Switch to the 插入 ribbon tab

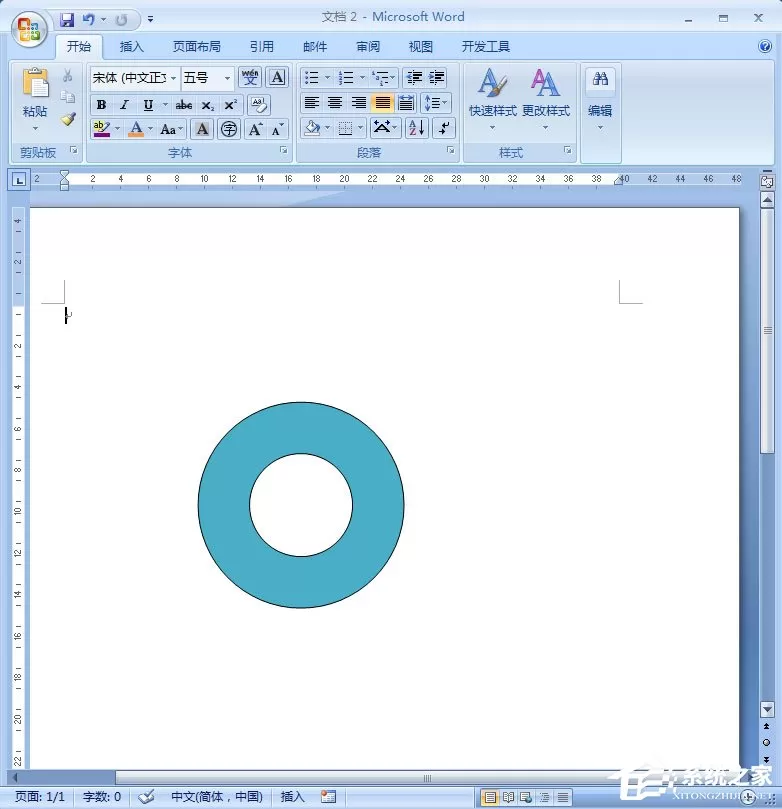click(132, 46)
